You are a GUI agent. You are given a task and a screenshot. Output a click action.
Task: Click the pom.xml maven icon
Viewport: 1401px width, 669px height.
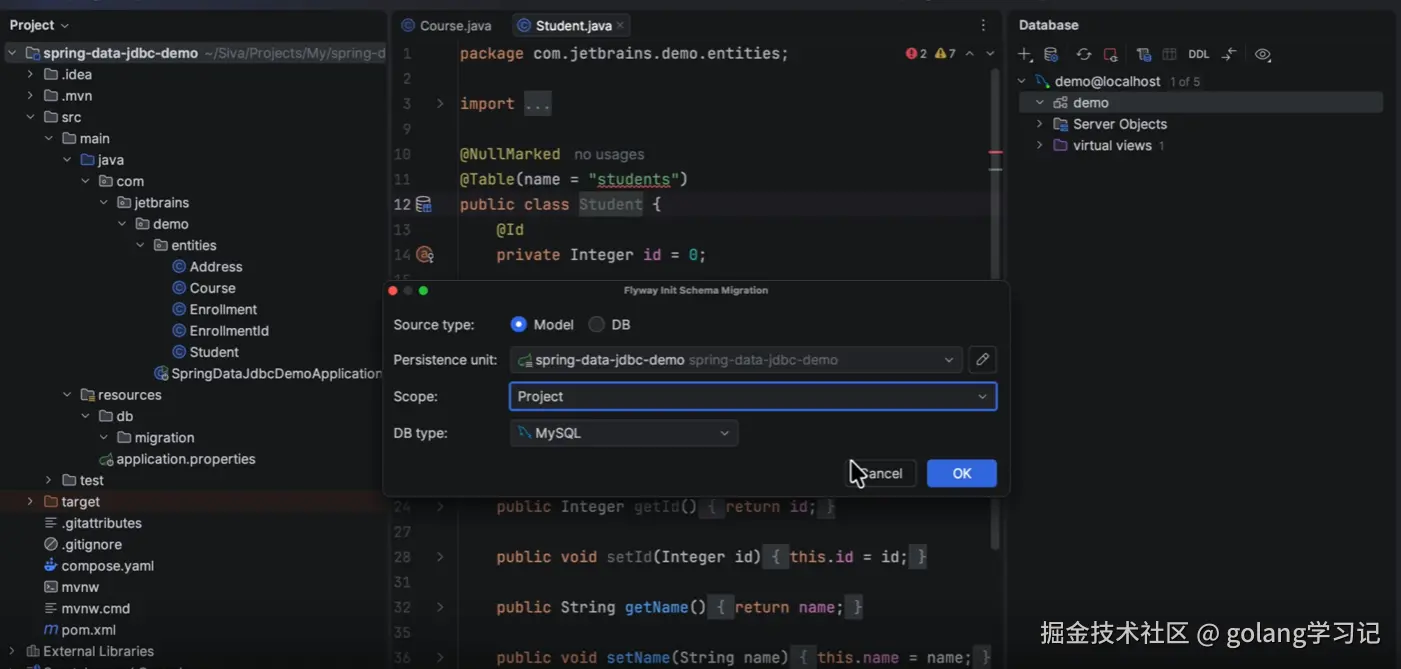click(51, 630)
